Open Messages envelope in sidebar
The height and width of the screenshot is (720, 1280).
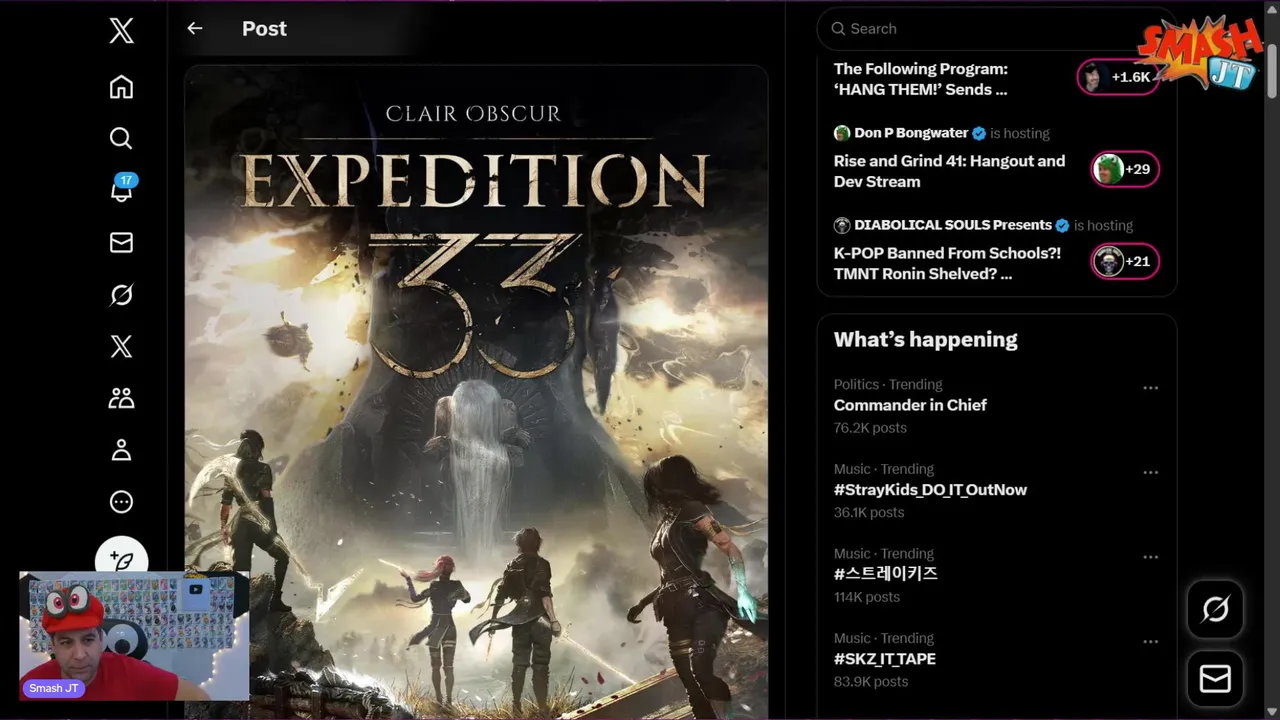click(x=121, y=242)
